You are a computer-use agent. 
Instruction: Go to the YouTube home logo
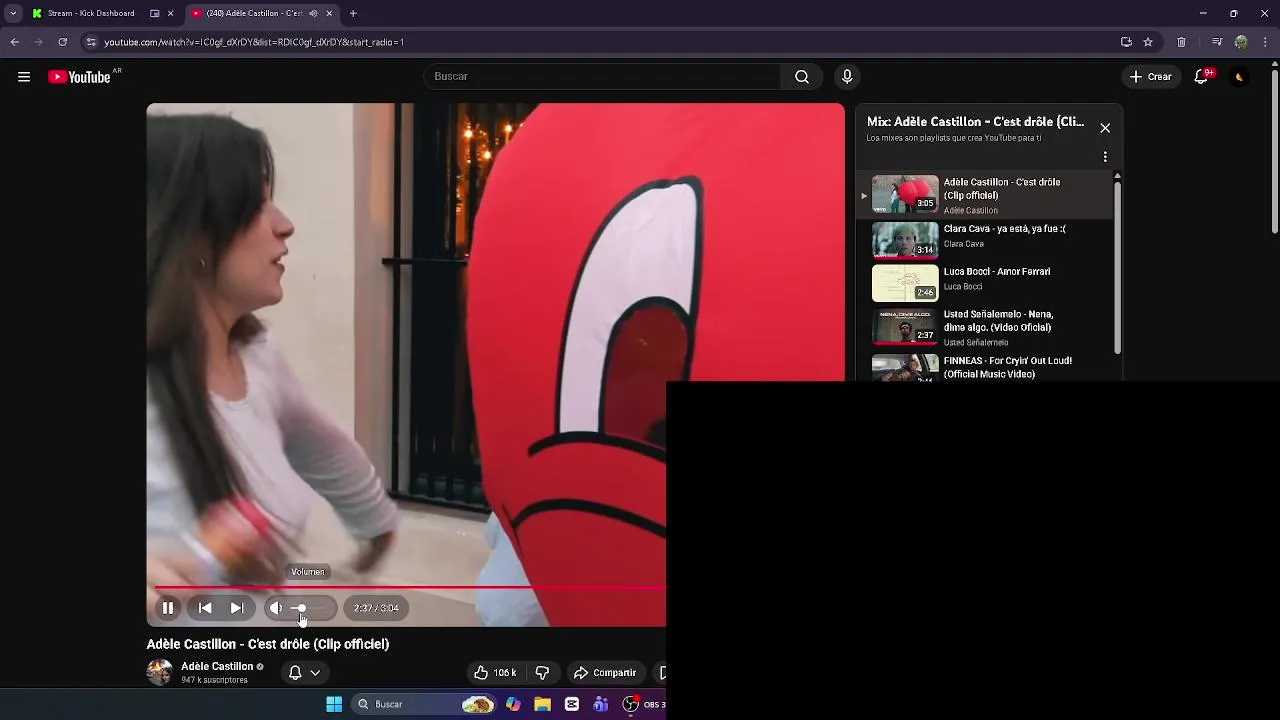click(79, 77)
